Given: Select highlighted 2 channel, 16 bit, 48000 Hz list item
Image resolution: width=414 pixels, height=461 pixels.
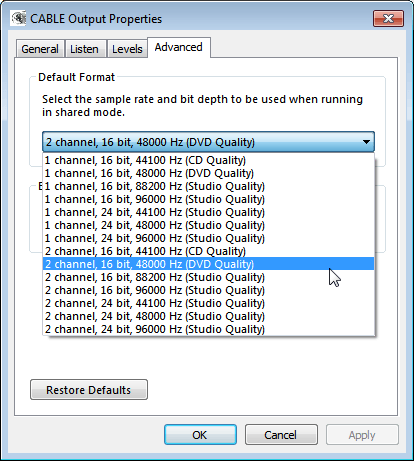Looking at the screenshot, I should (x=209, y=264).
